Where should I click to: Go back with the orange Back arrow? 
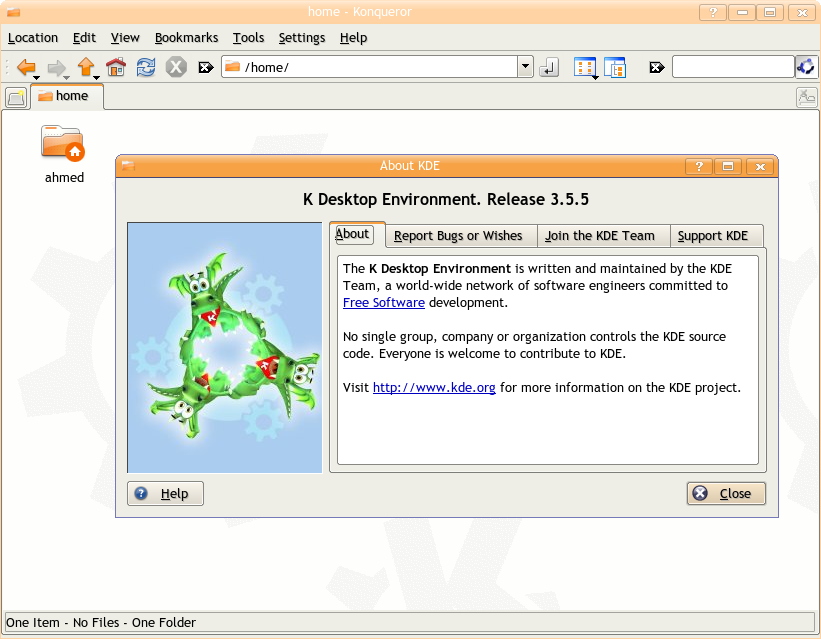point(26,67)
